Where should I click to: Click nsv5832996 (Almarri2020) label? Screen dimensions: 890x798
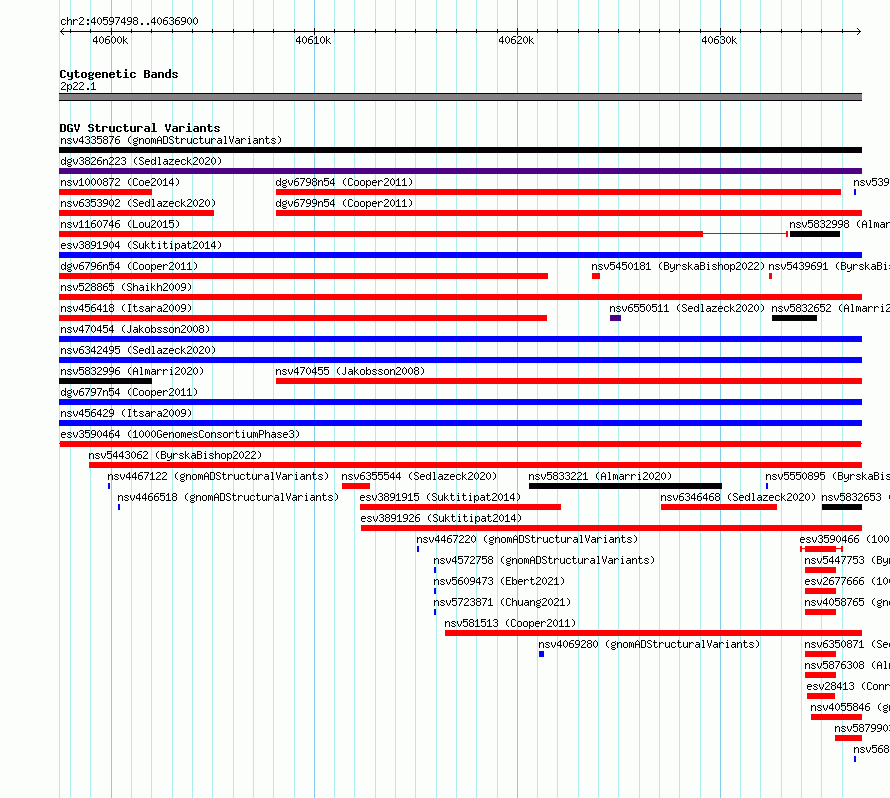click(132, 371)
